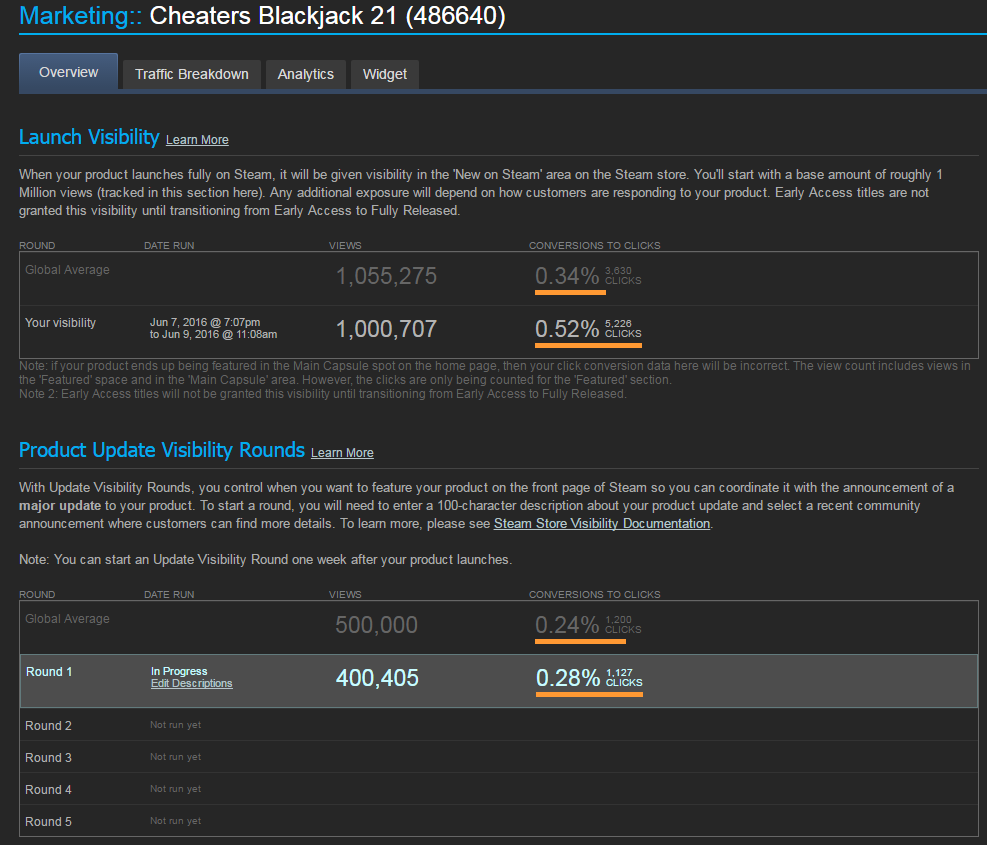Image resolution: width=987 pixels, height=845 pixels.
Task: Click the Cheaters Blackjack 21 (486640) title
Action: point(327,15)
